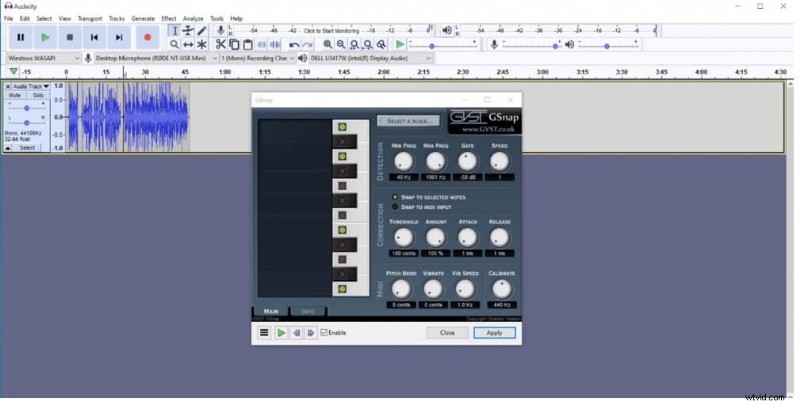Open the Analyze menu
800x405 pixels.
(193, 18)
